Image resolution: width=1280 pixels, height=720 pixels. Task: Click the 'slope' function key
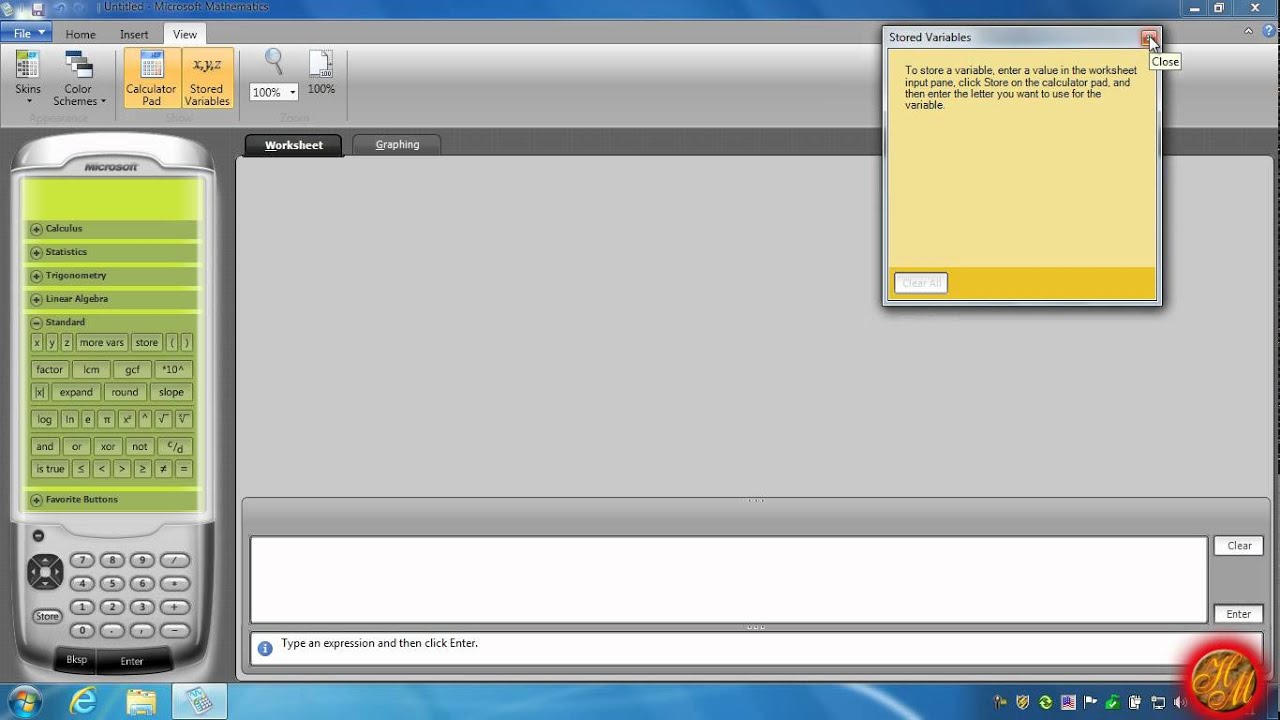171,392
